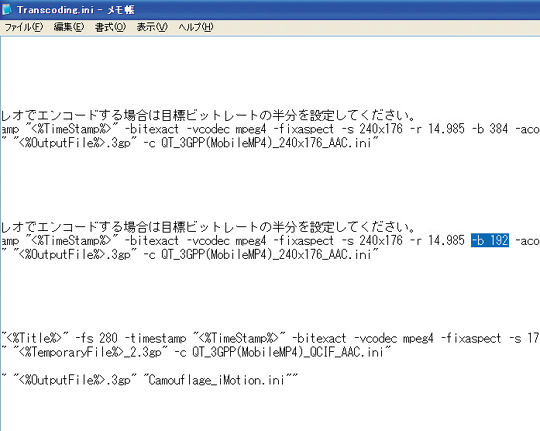The width and height of the screenshot is (540, 431).
Task: Click the first Japanese comment line
Action: [x=208, y=115]
